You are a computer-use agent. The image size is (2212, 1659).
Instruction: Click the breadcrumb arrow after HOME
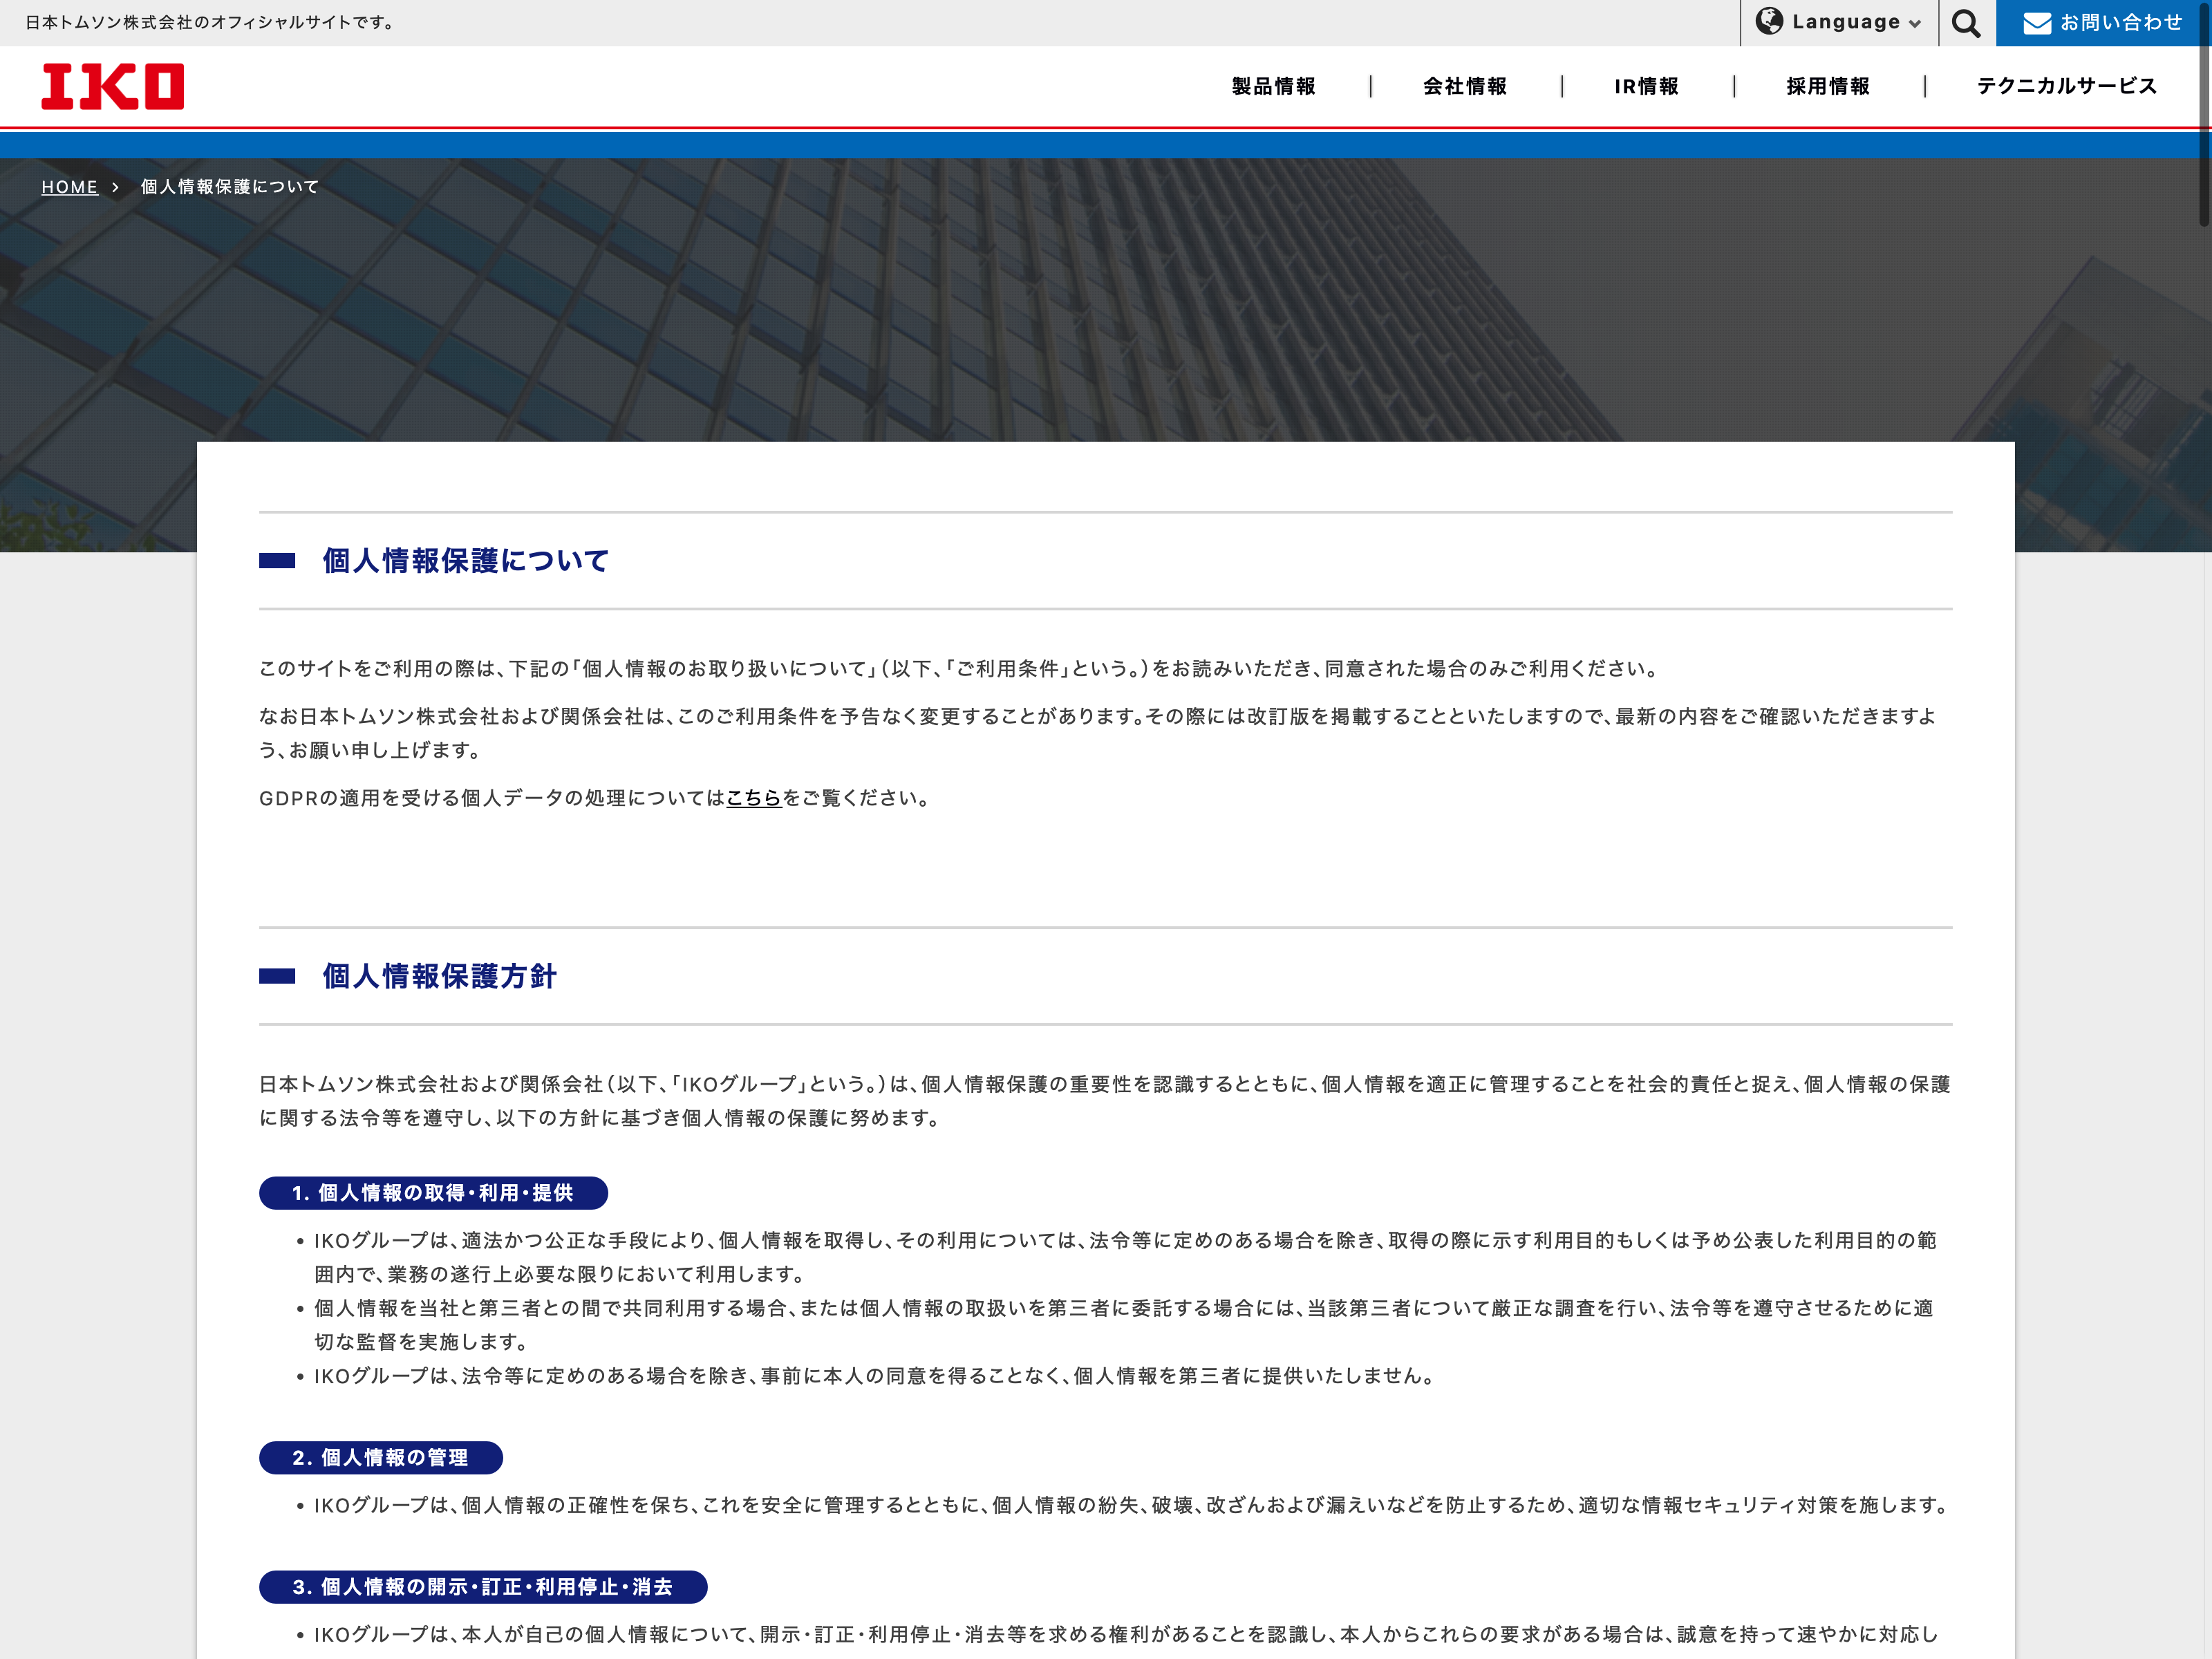point(116,187)
